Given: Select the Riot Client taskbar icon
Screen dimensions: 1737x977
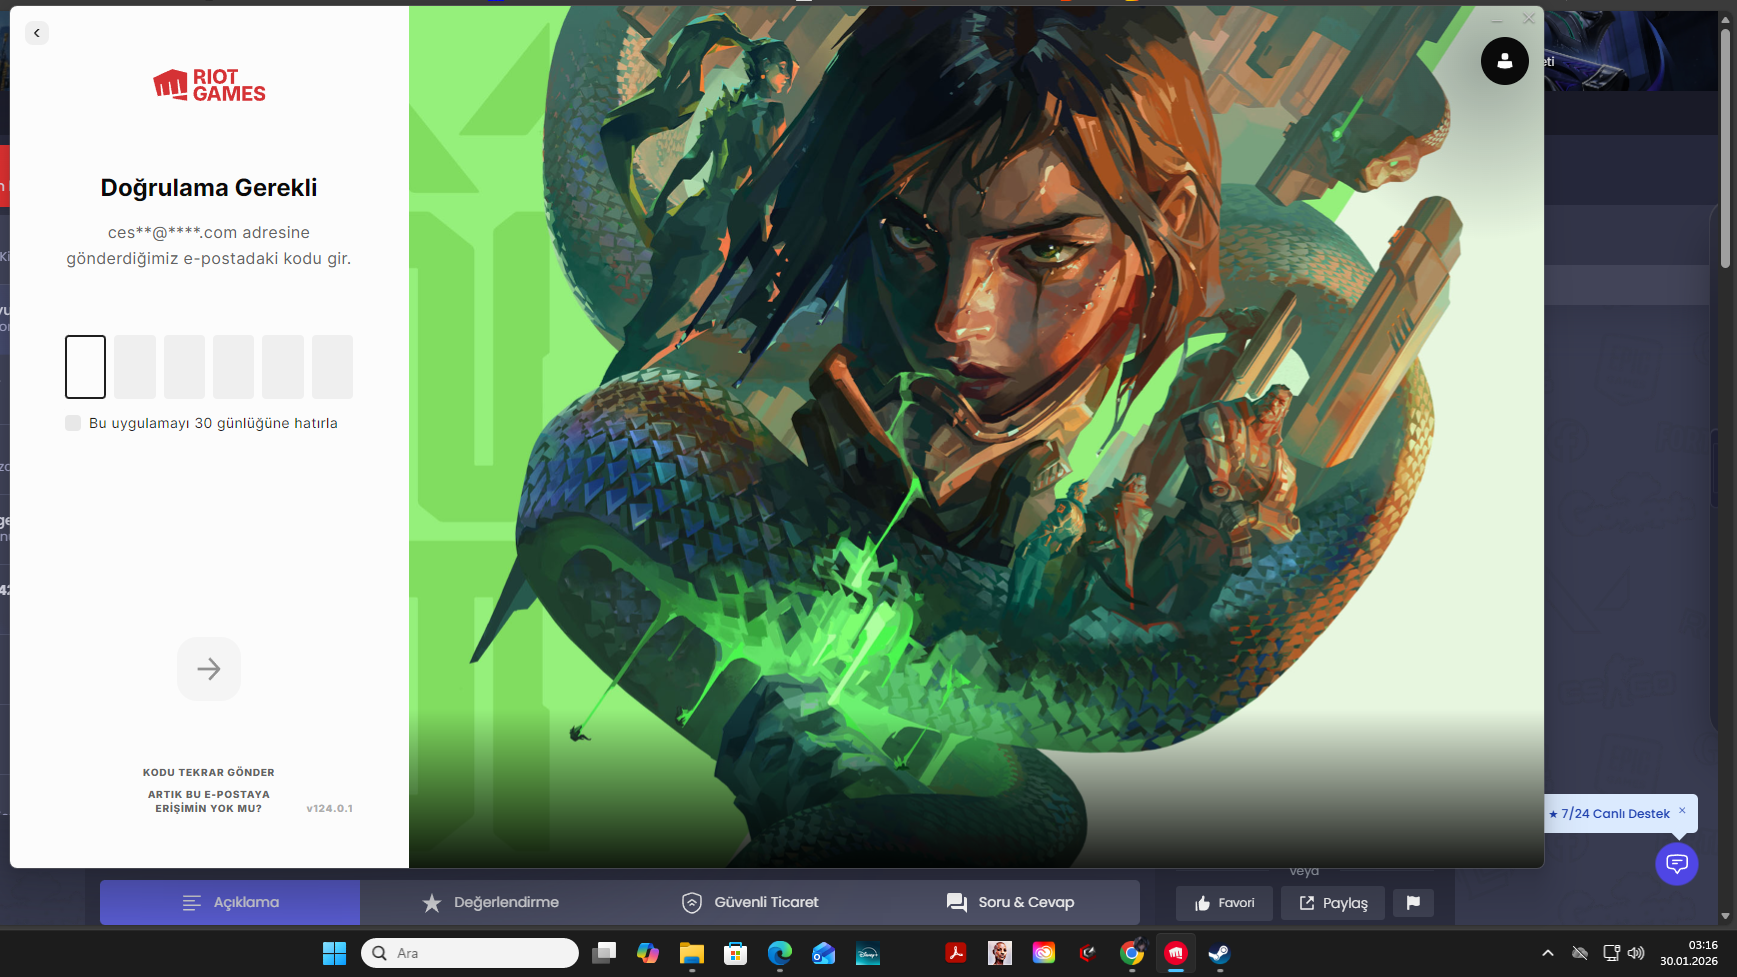Looking at the screenshot, I should point(1176,953).
